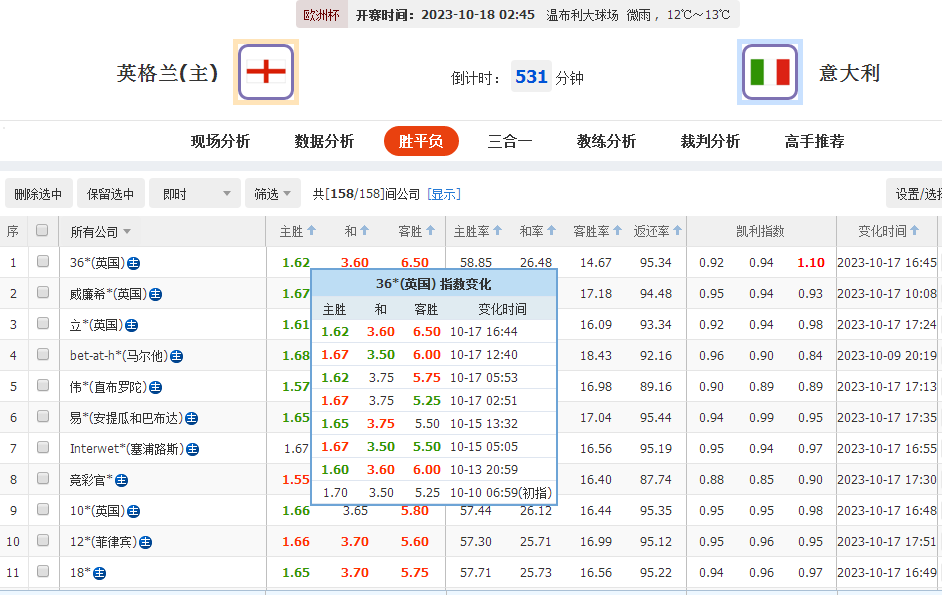Click the sort arrow beside 返还率 header

(678, 231)
